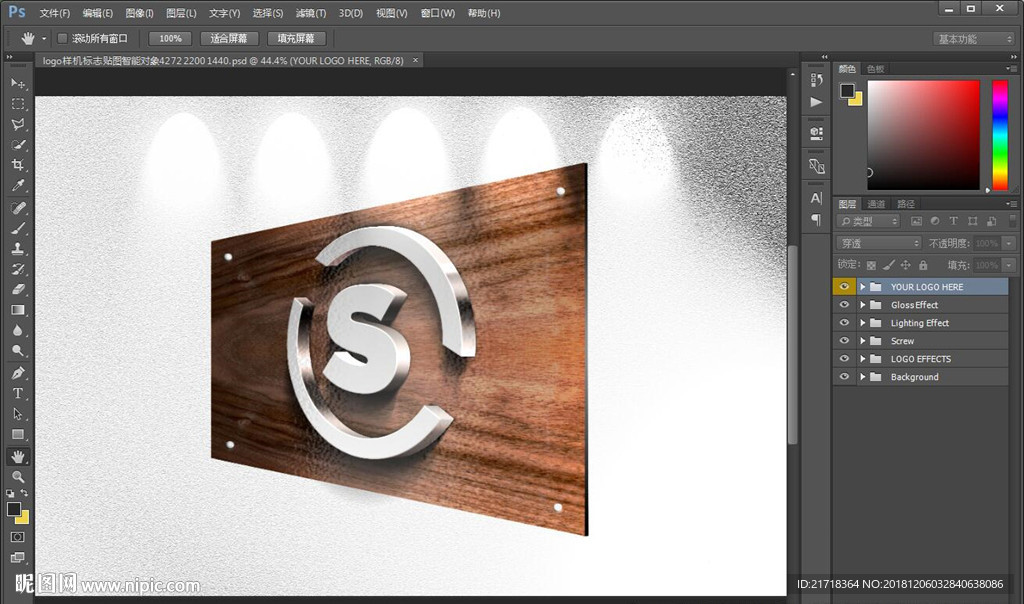This screenshot has height=604, width=1024.
Task: Open the 窗口(W) menu
Action: 438,13
